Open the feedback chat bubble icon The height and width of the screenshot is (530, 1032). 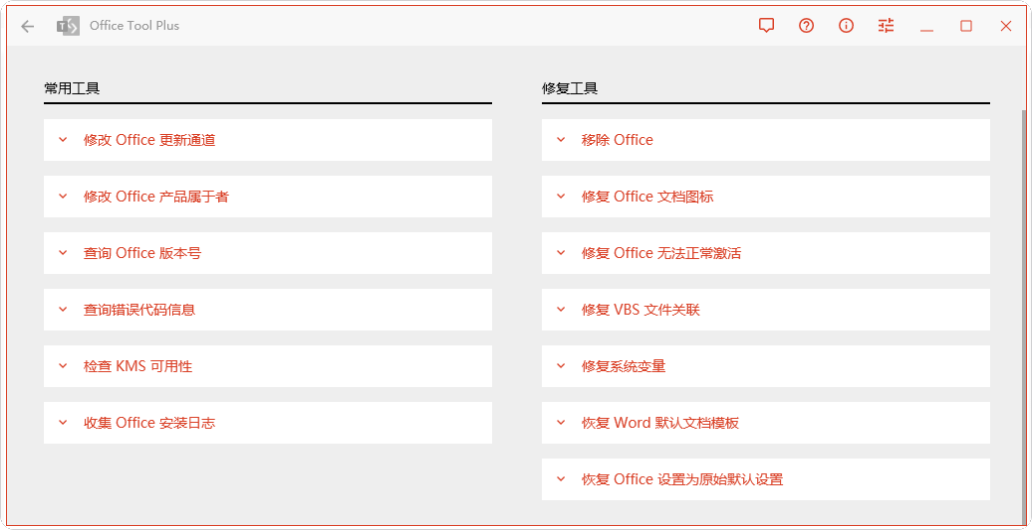(766, 26)
